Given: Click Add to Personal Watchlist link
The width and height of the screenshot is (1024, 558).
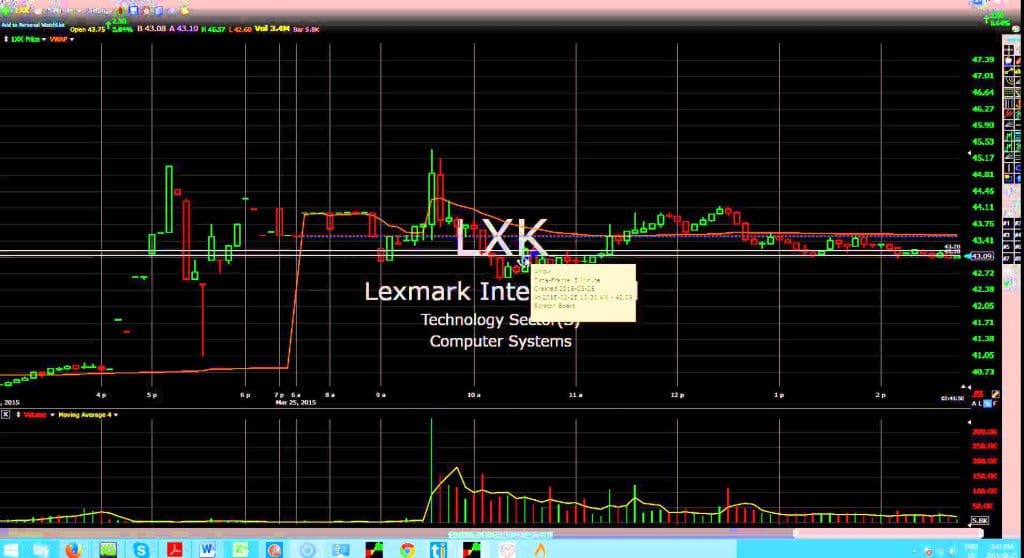Looking at the screenshot, I should (33, 25).
